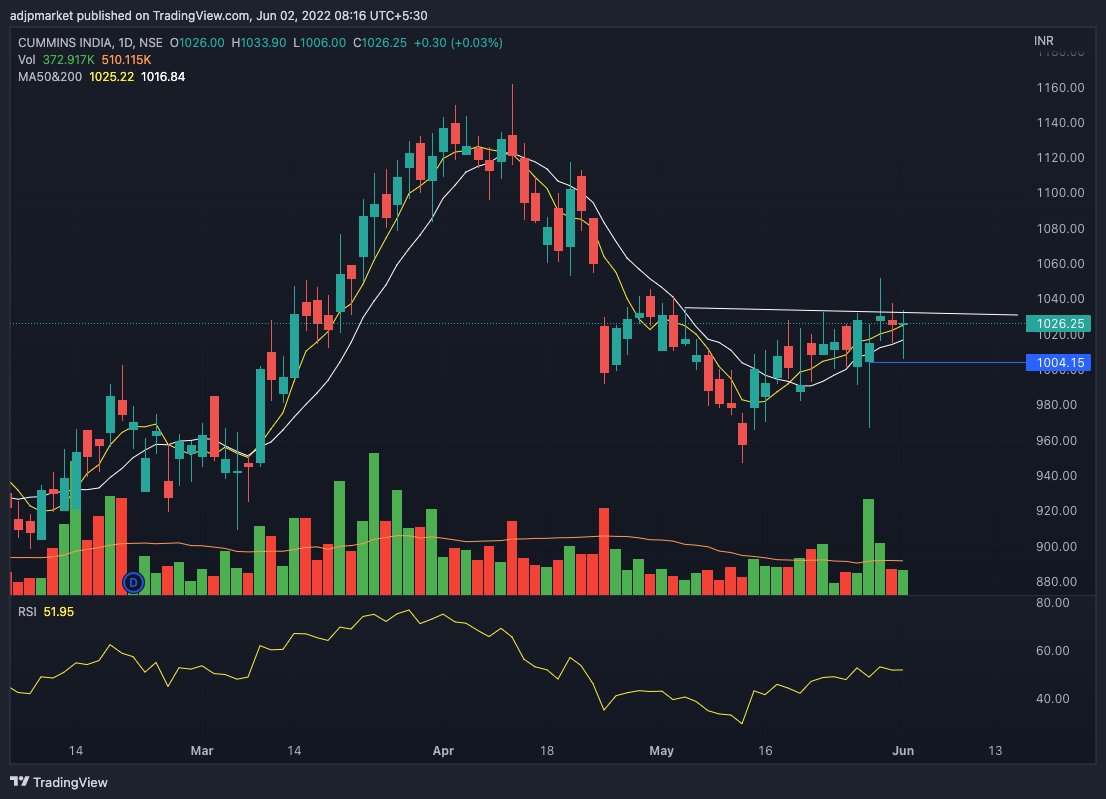Click the Apr date label

(443, 750)
